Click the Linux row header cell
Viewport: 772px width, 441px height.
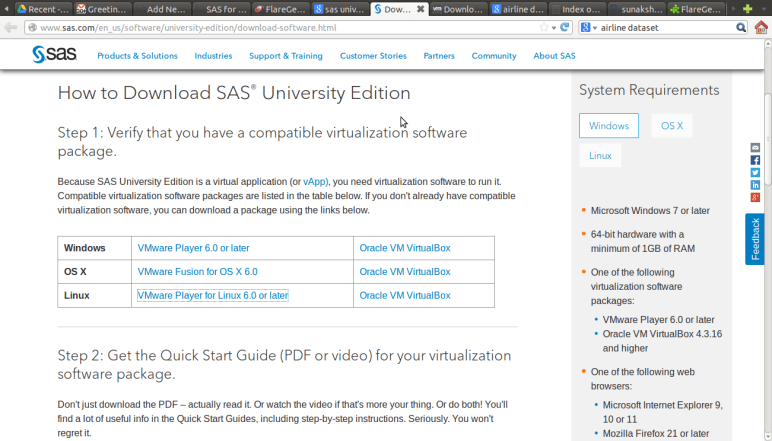click(x=95, y=295)
